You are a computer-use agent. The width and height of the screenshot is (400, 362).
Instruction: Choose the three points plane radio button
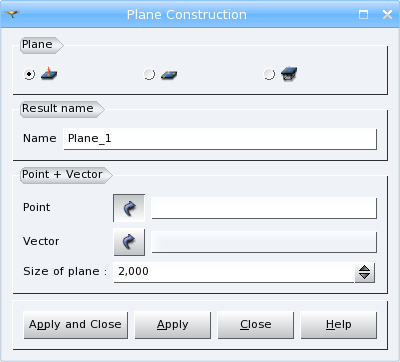(149, 74)
